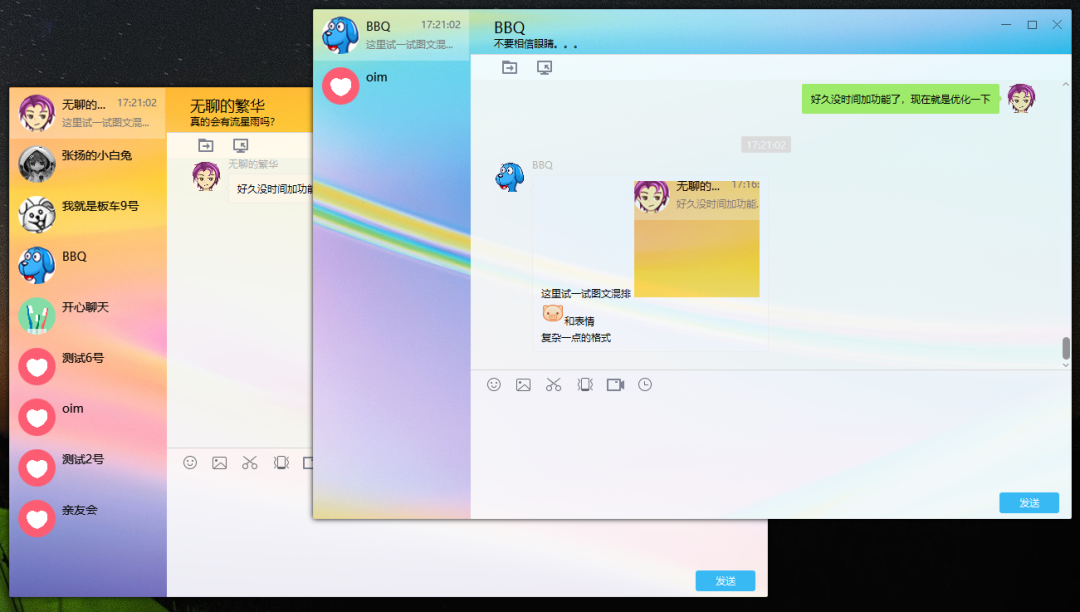Click image icon in BBQ chat toolbar

(523, 385)
